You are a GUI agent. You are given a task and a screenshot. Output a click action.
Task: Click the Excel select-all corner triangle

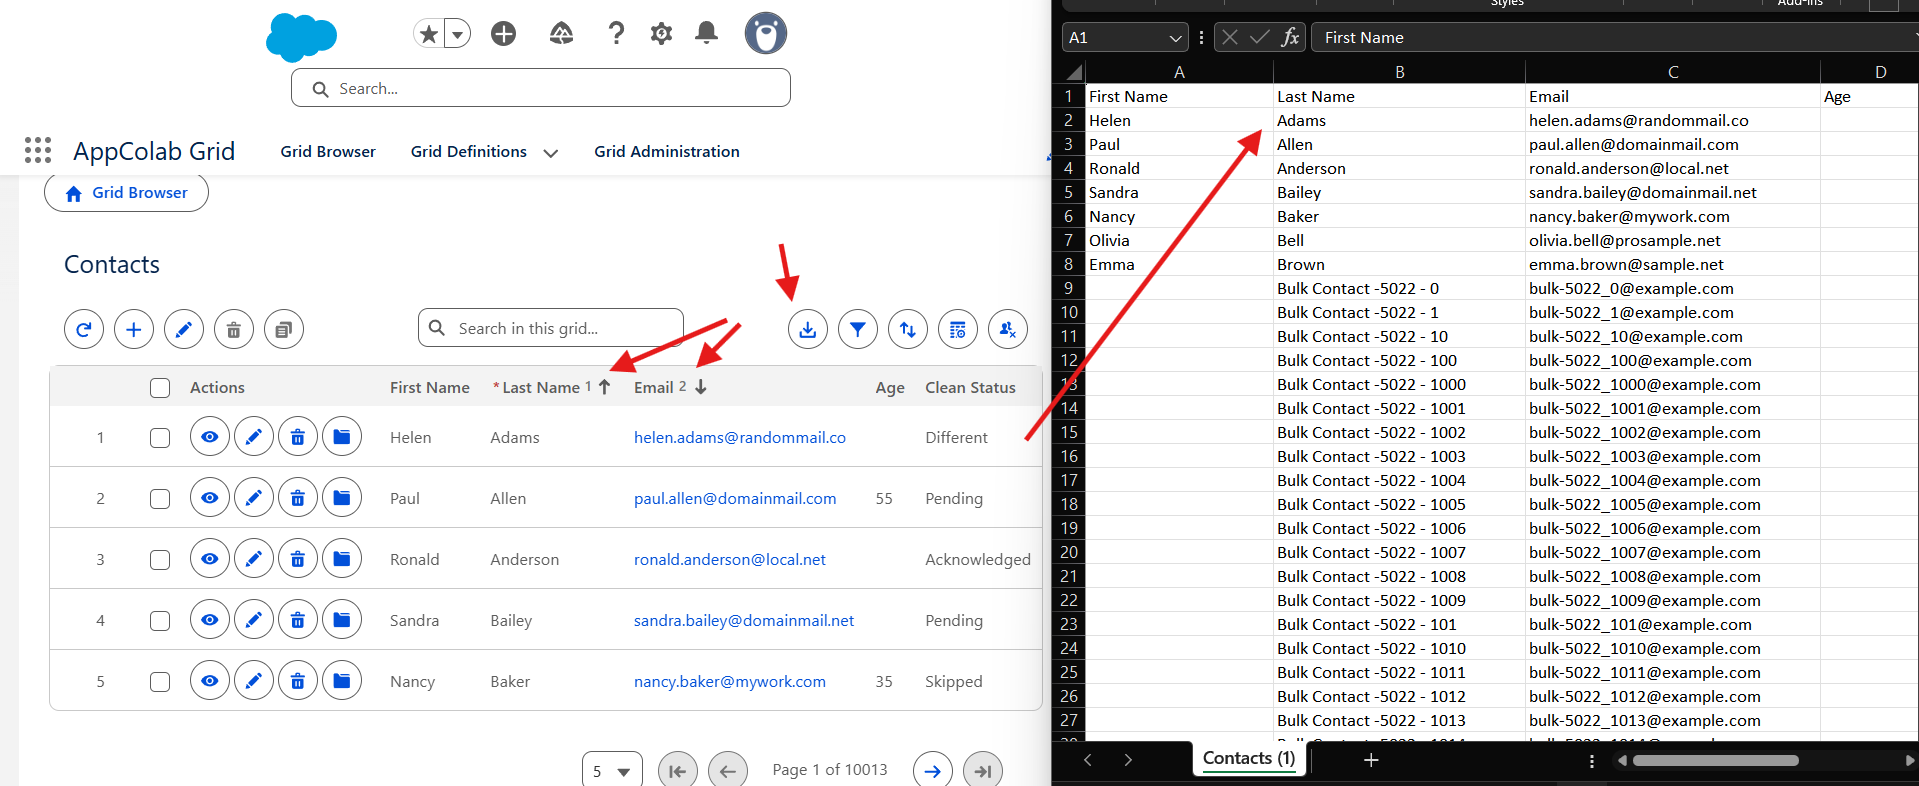[x=1074, y=72]
